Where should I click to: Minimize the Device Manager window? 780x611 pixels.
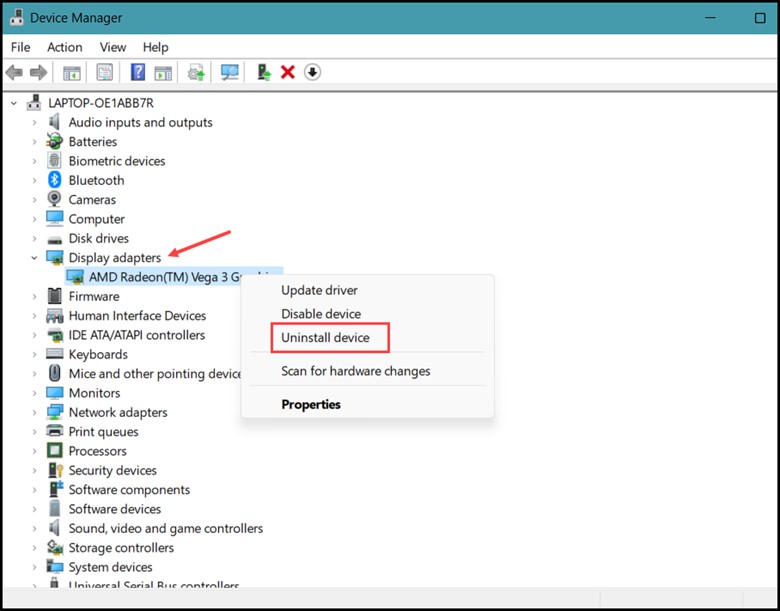(710, 18)
